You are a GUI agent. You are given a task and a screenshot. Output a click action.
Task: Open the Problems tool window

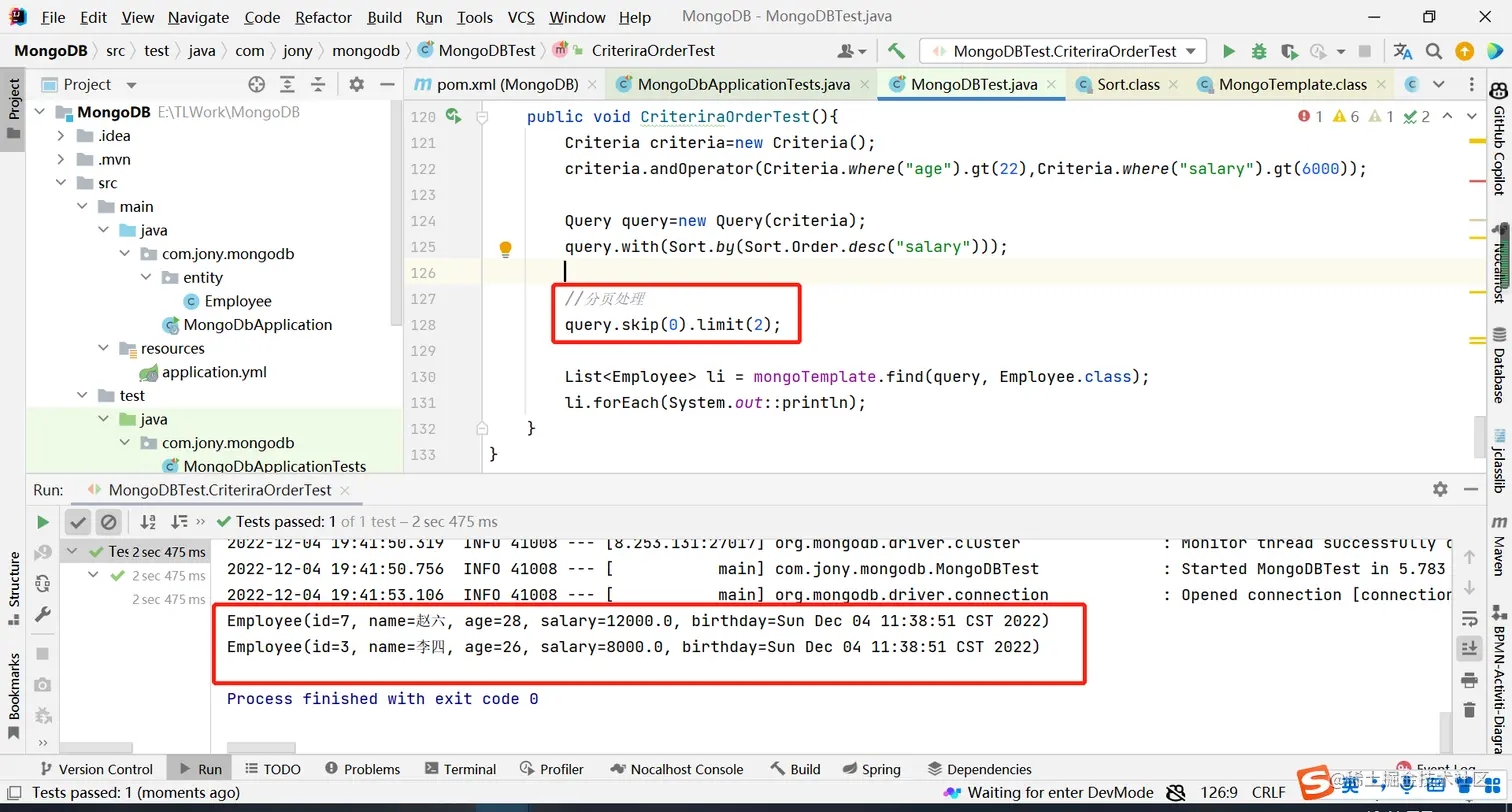click(x=362, y=769)
